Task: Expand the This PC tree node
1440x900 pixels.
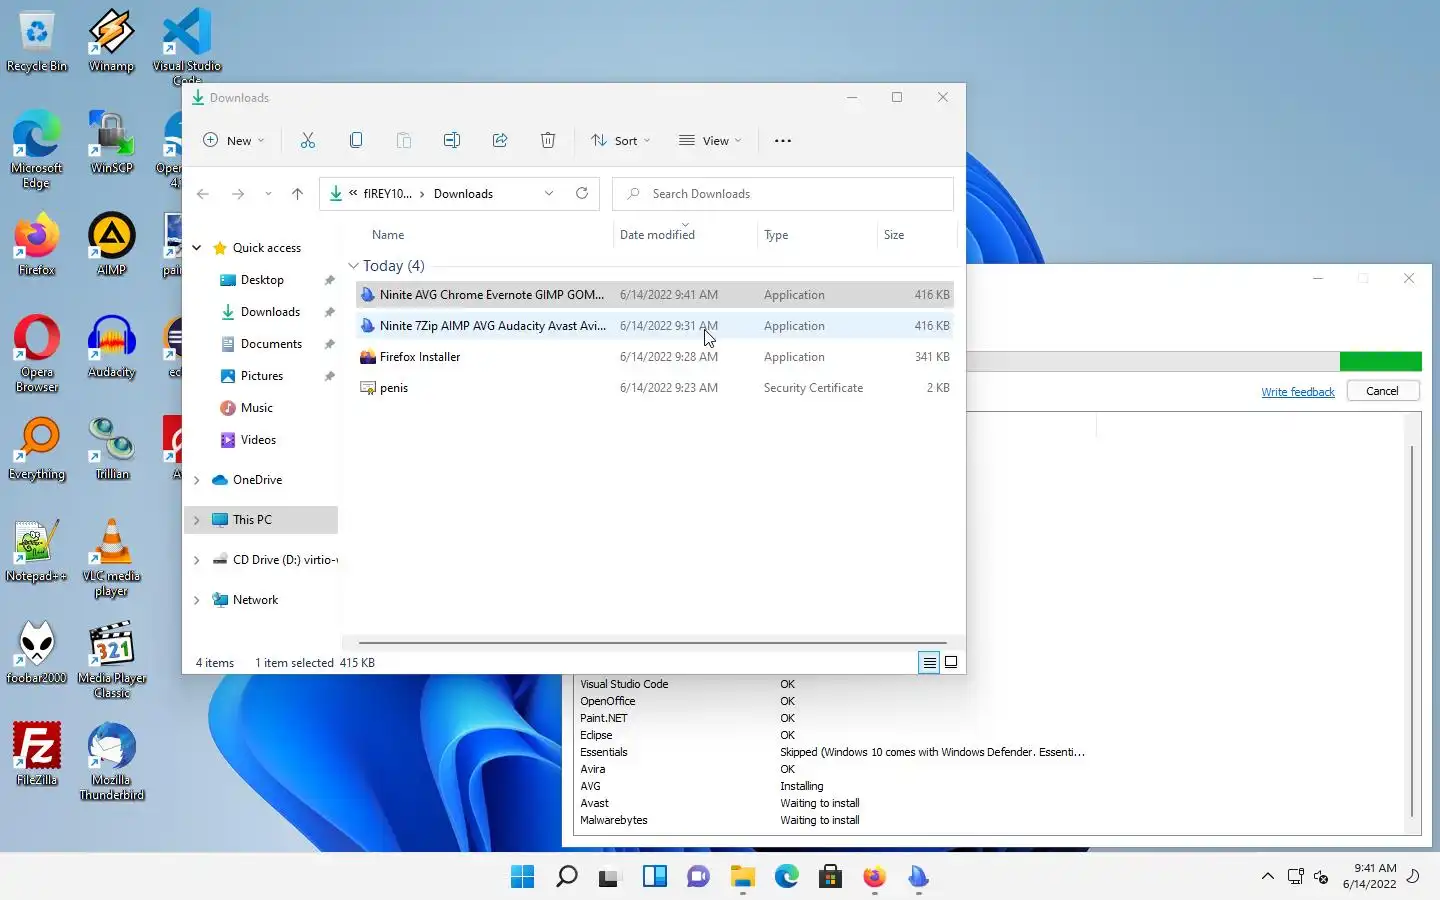Action: pyautogui.click(x=197, y=520)
